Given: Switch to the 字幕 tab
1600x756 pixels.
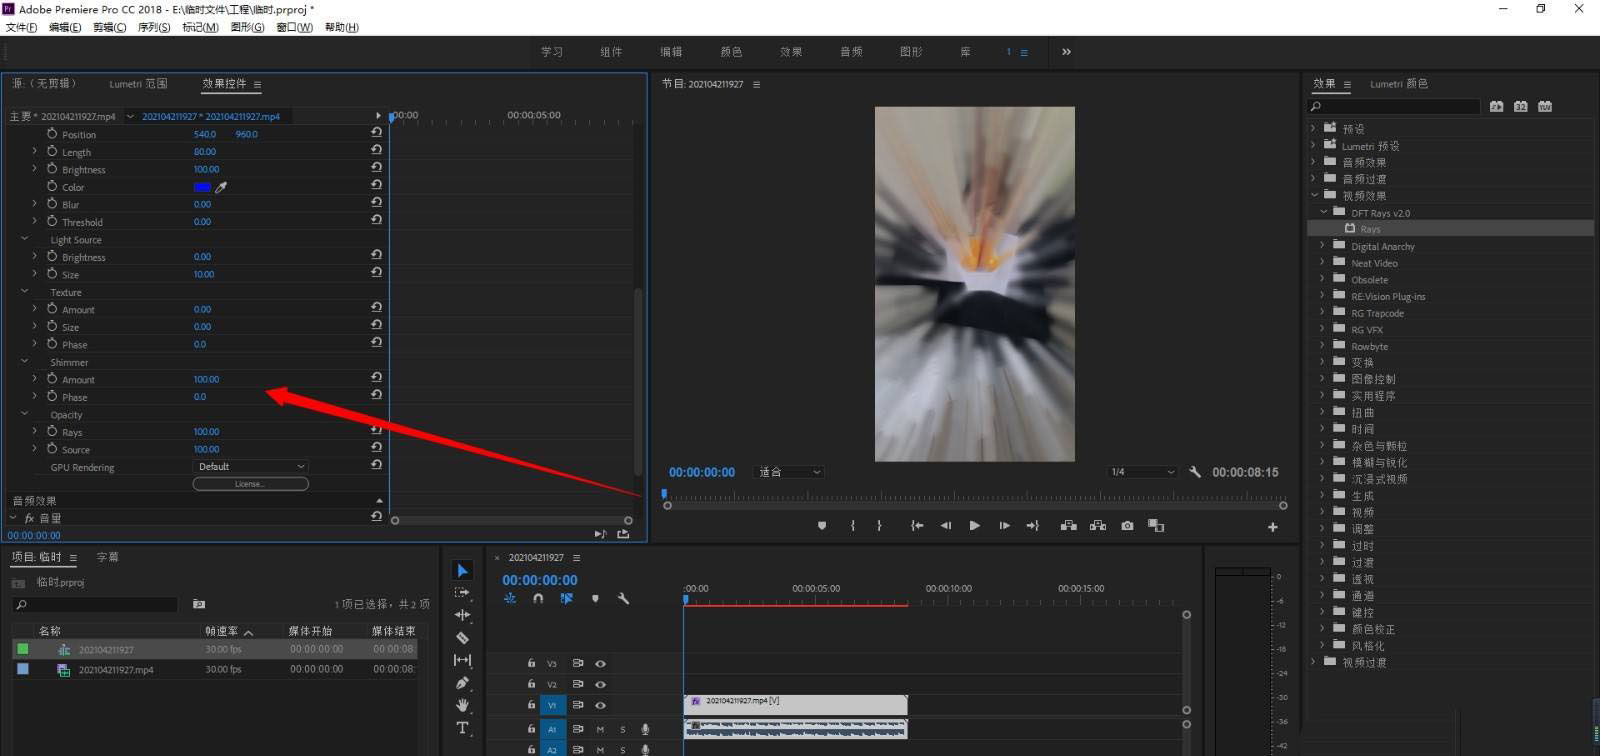Looking at the screenshot, I should tap(107, 557).
